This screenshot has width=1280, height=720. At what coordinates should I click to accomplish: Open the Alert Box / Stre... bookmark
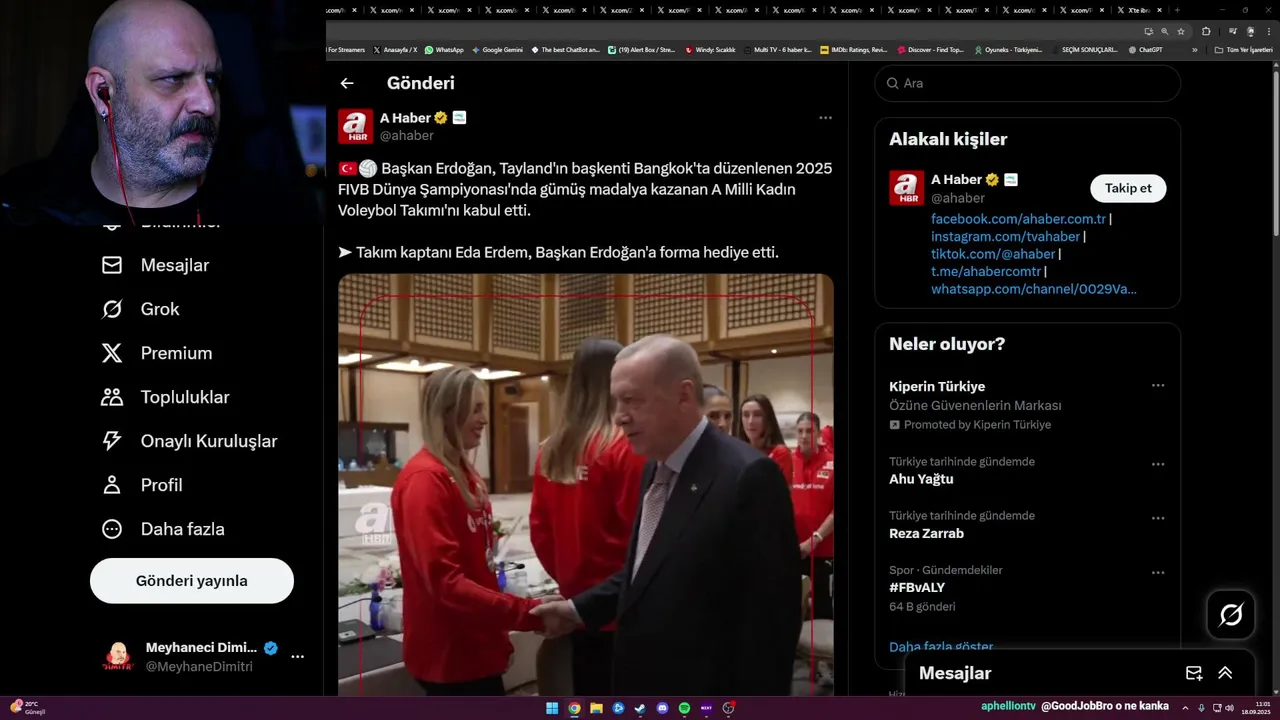click(x=641, y=49)
